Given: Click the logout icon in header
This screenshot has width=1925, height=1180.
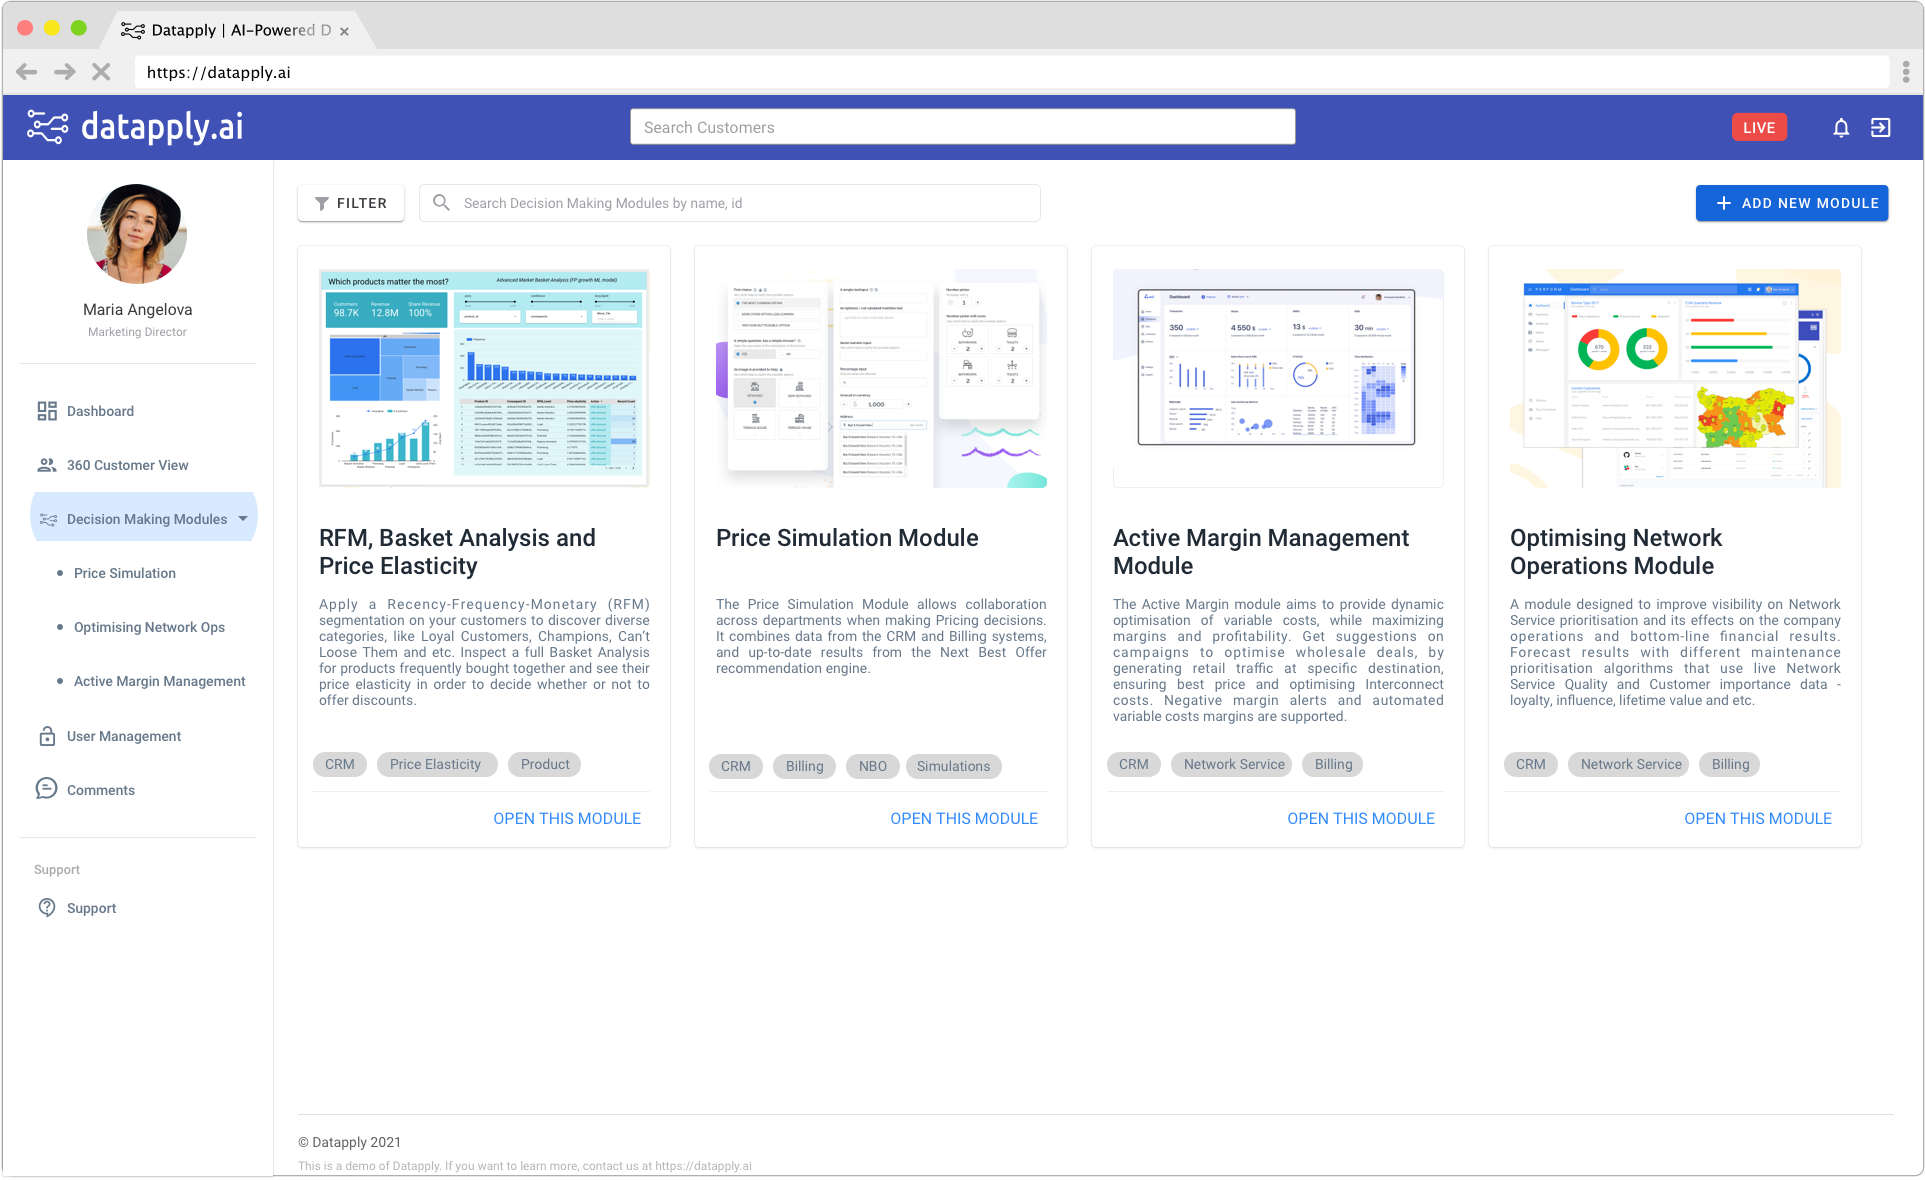Looking at the screenshot, I should (1880, 128).
